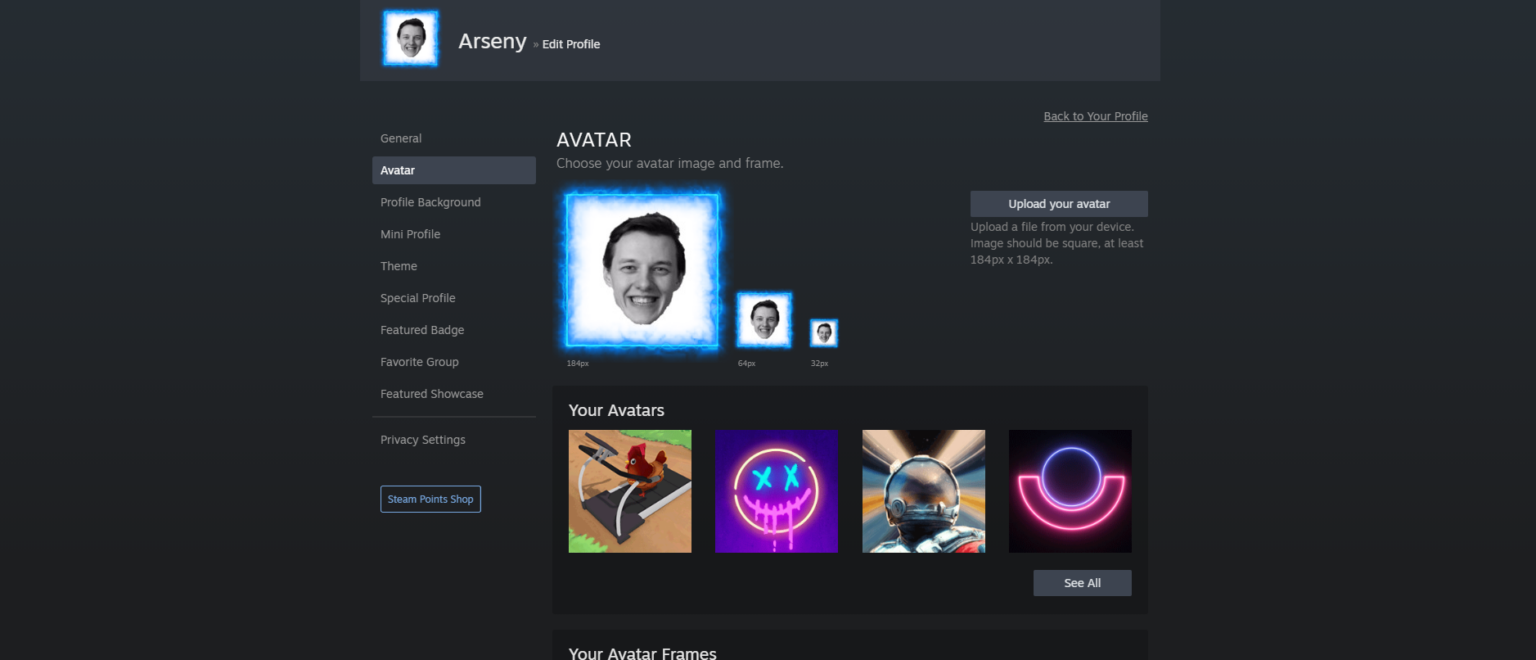1536x660 pixels.
Task: Follow the Back to Your Profile link
Action: 1095,116
